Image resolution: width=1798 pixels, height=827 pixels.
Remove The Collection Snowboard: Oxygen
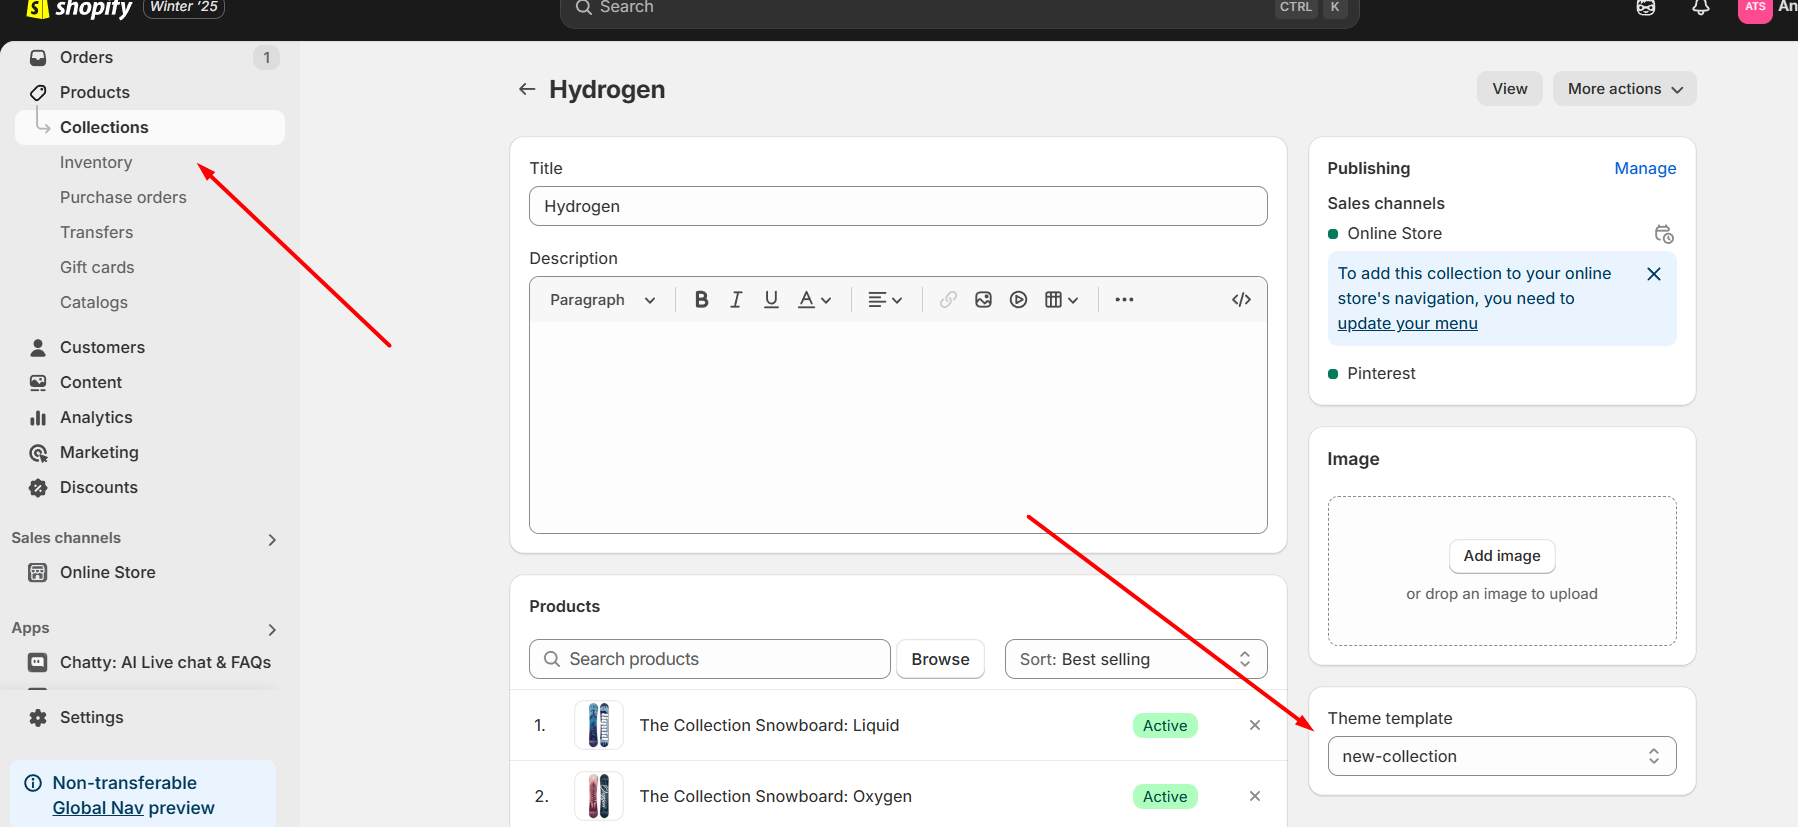[x=1255, y=796]
